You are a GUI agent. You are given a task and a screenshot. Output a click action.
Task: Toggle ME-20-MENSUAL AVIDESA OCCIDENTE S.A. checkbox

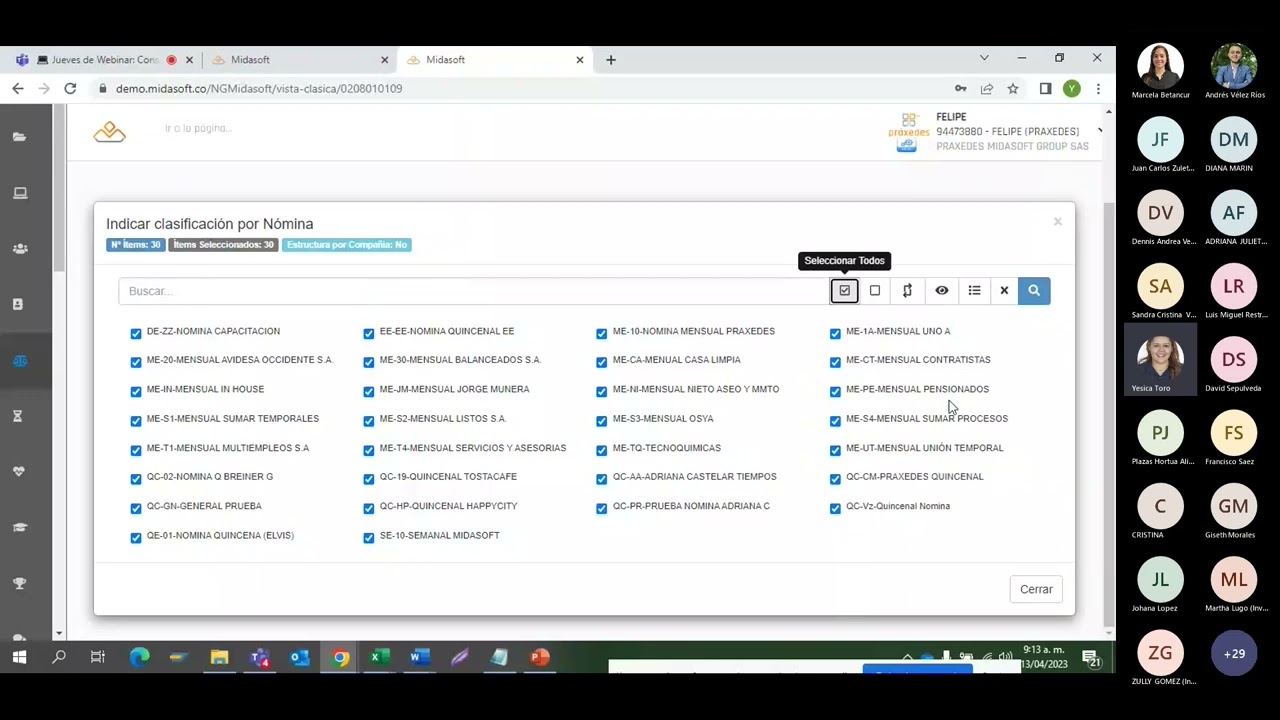click(x=136, y=362)
